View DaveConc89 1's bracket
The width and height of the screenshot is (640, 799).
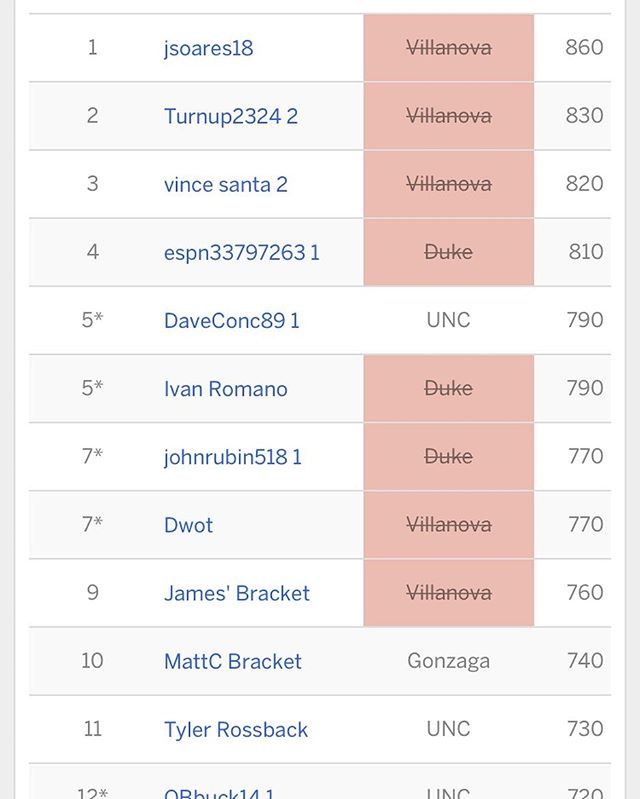[232, 320]
